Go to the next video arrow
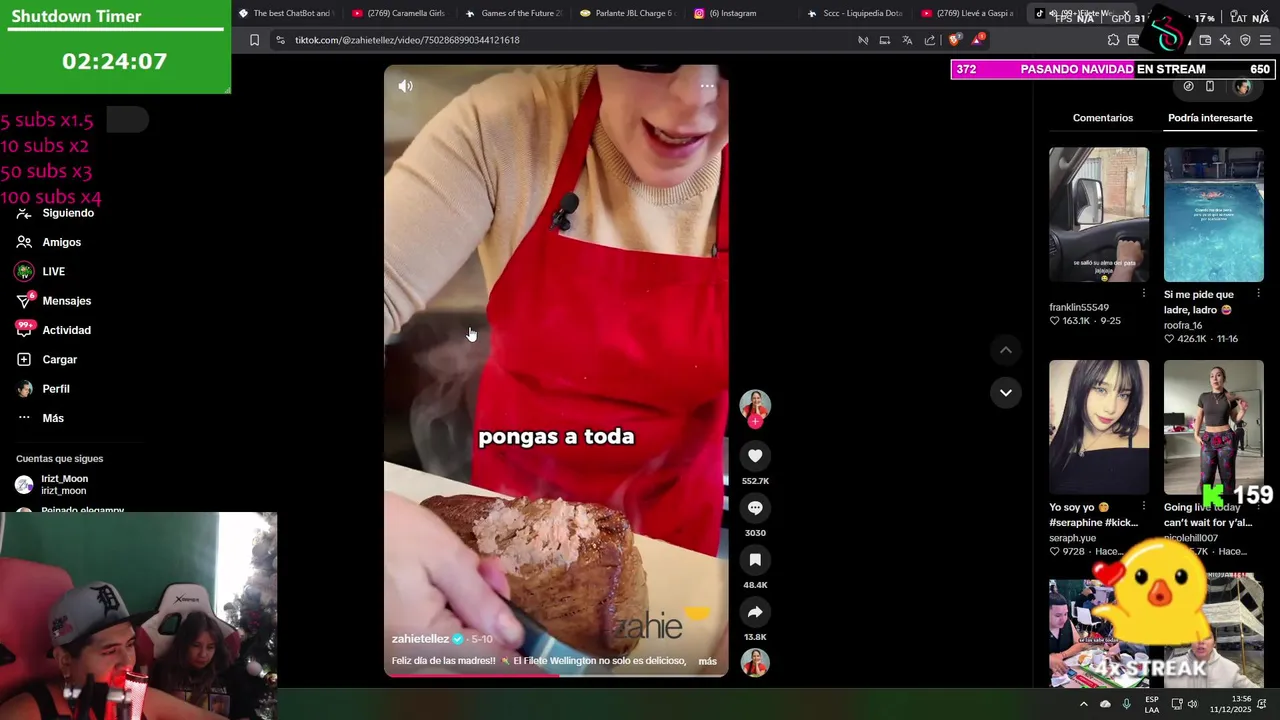 [x=1005, y=392]
